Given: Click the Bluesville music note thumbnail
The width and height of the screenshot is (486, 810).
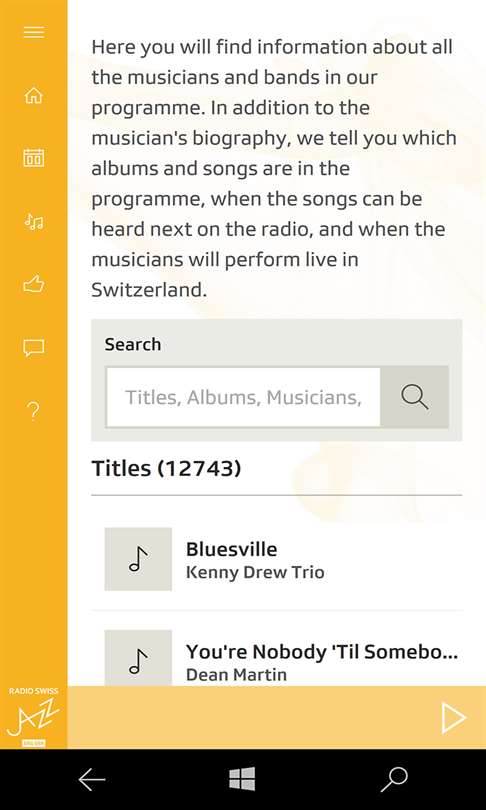Looking at the screenshot, I should 138,559.
